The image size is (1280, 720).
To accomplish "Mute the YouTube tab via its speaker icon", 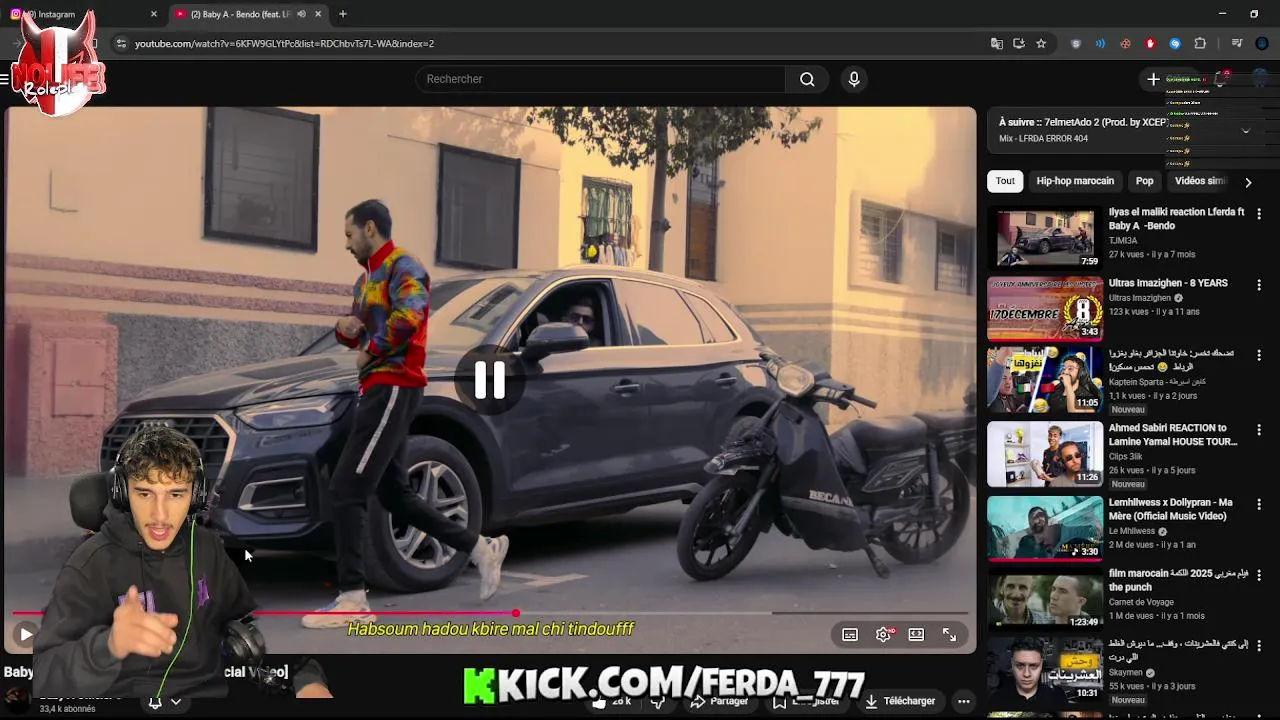I will pyautogui.click(x=301, y=14).
